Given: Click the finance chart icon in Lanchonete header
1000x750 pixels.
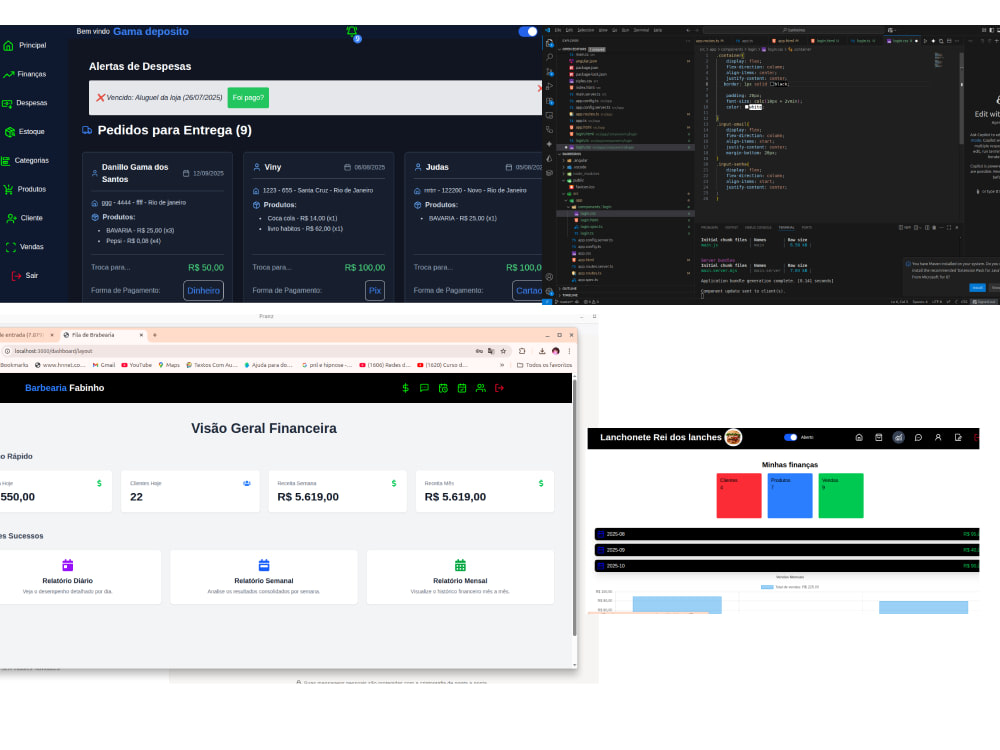Looking at the screenshot, I should [899, 438].
